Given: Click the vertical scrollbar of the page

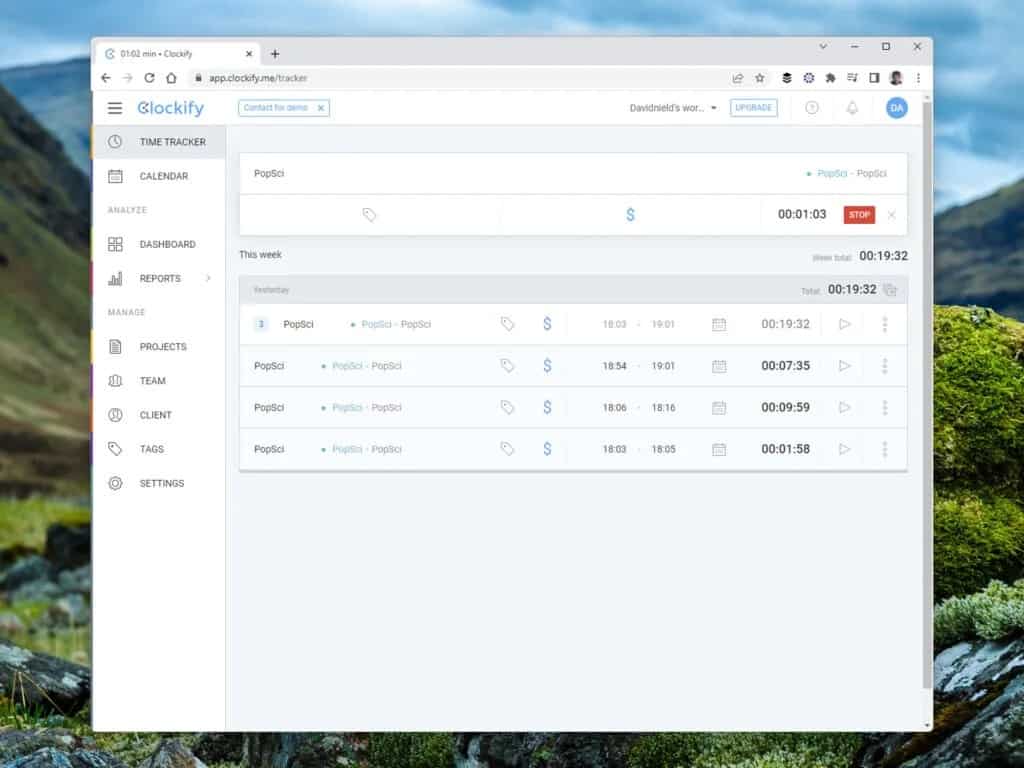Looking at the screenshot, I should (x=926, y=400).
